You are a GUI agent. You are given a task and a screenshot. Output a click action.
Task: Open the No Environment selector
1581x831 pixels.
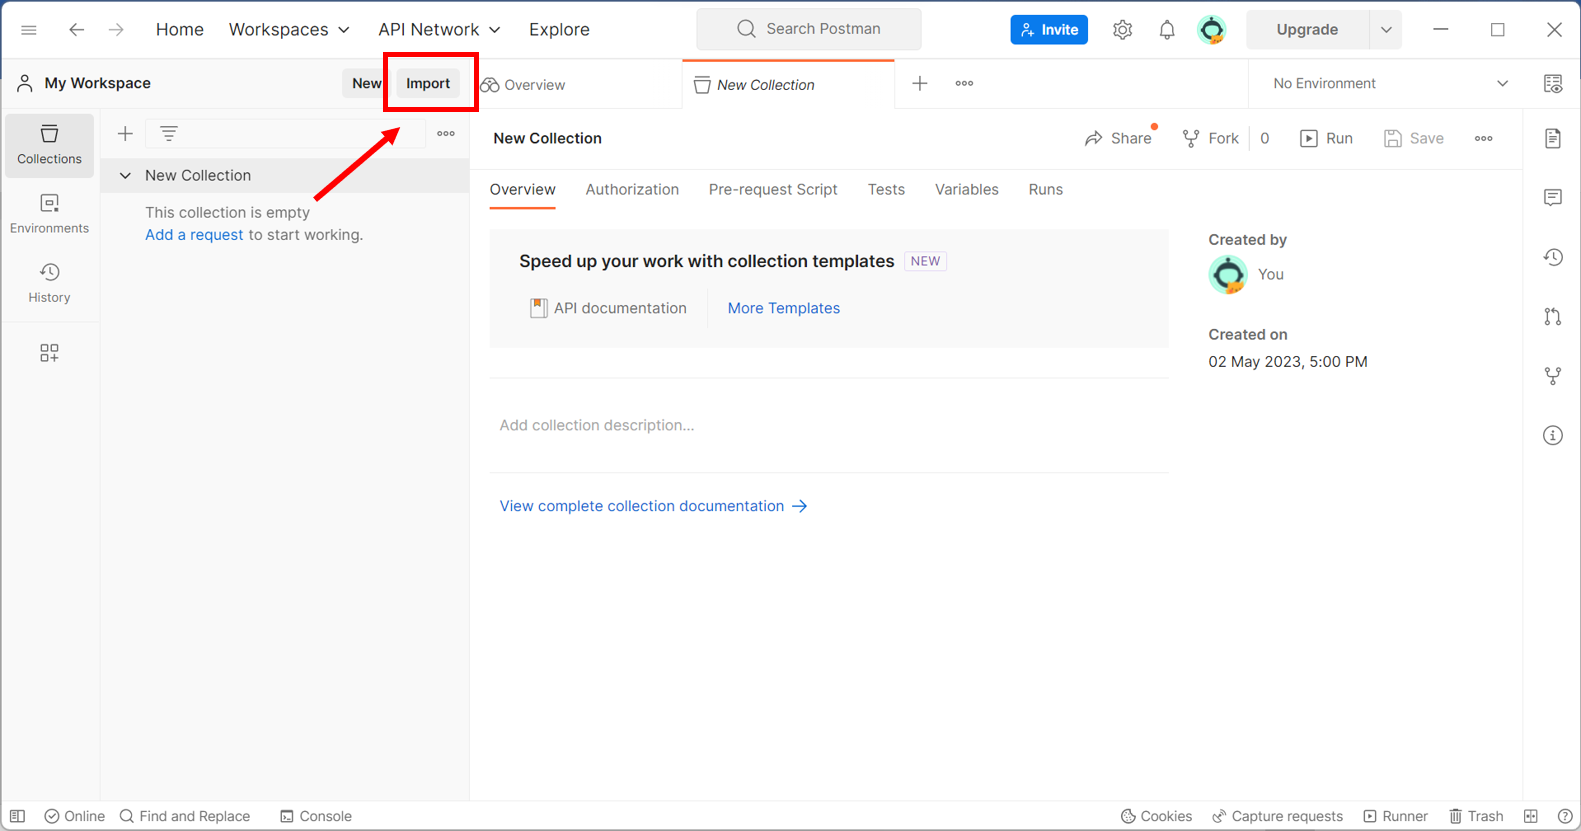point(1389,84)
